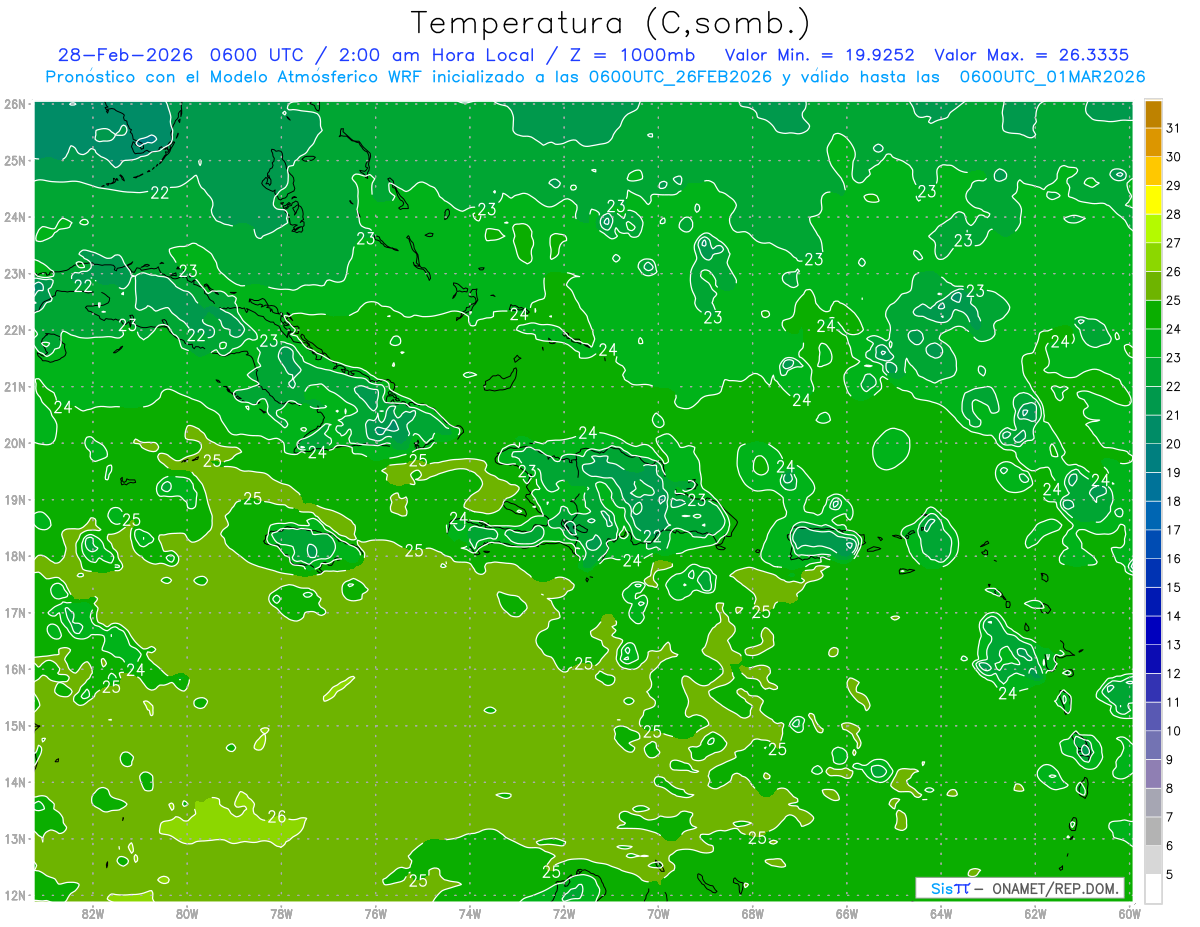Click the "14N" latitude label
The width and height of the screenshot is (1200, 927).
click(15, 782)
